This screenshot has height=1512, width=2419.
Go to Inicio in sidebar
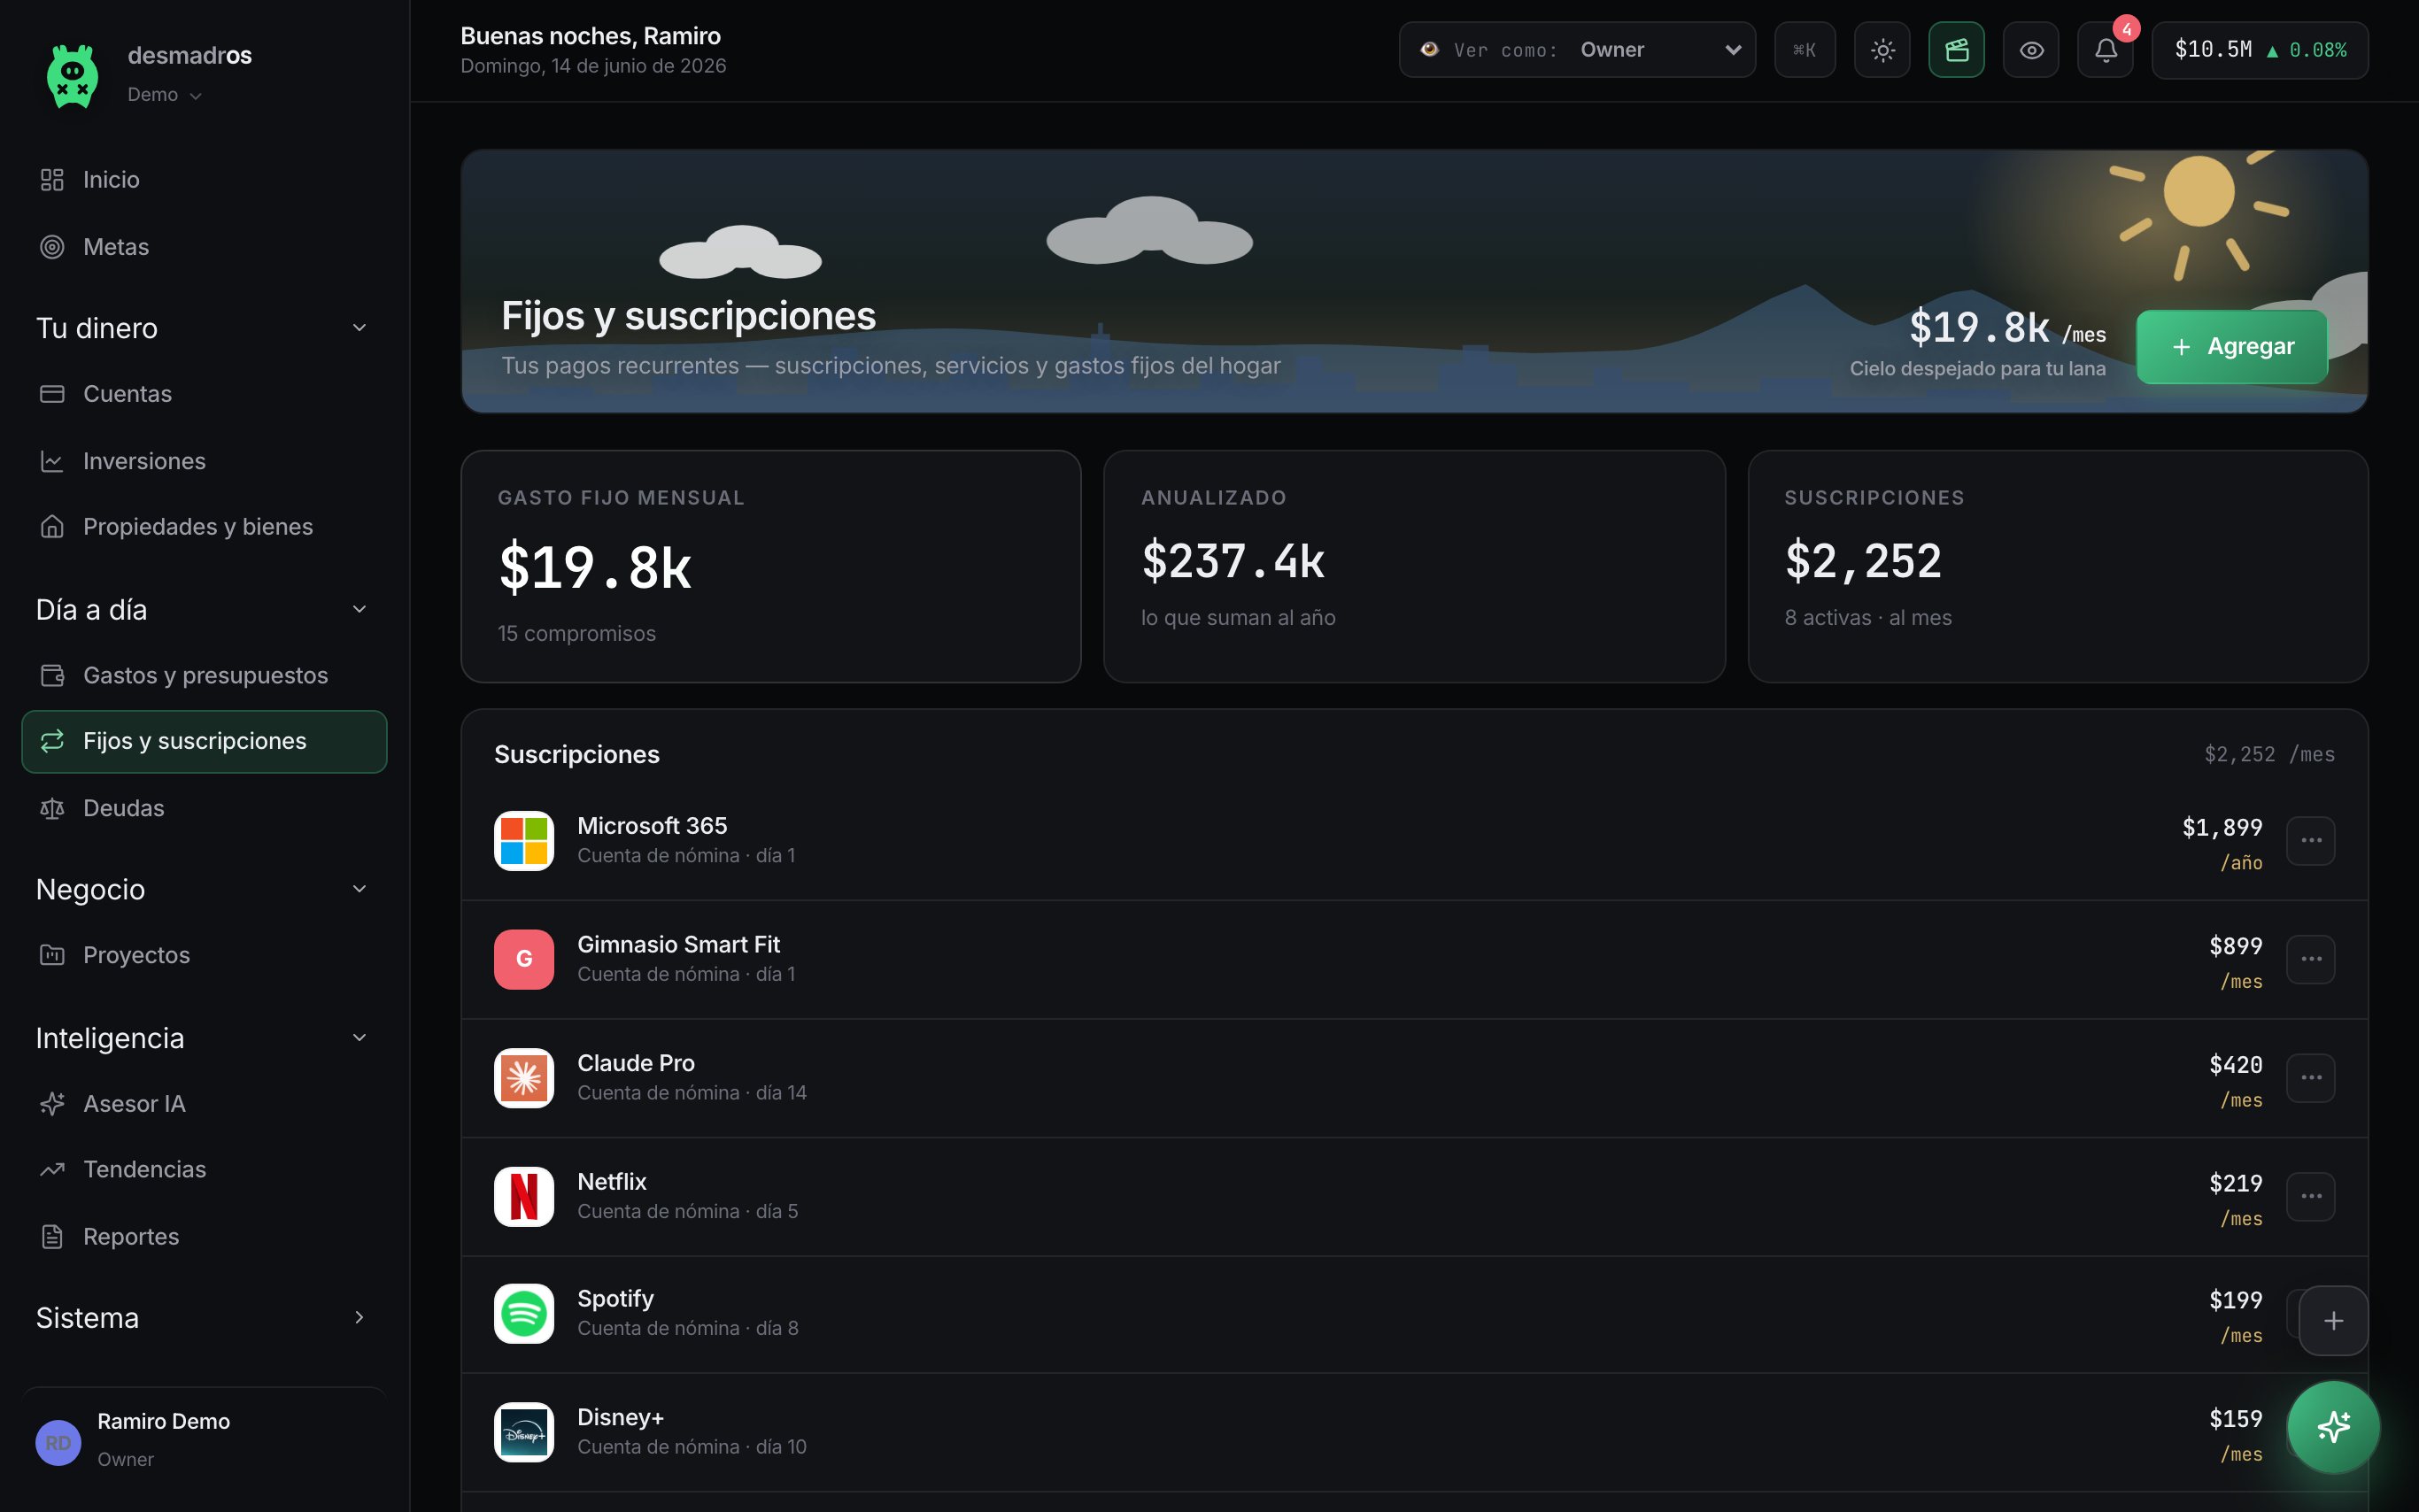[x=204, y=180]
